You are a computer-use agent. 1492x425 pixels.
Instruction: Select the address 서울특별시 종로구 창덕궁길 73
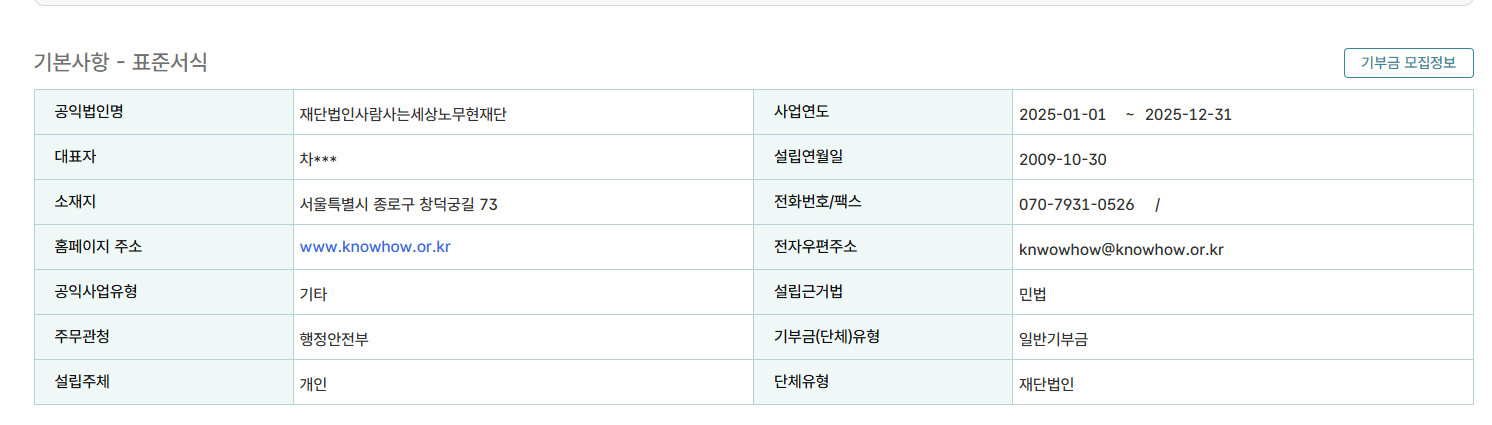coord(399,204)
